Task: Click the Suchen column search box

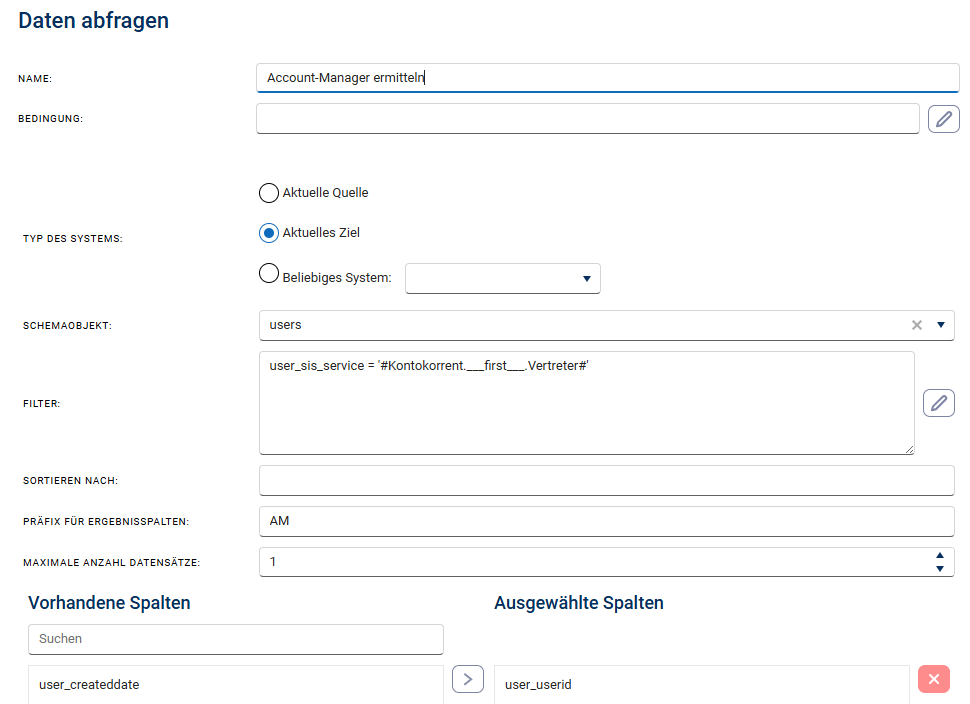Action: 235,639
